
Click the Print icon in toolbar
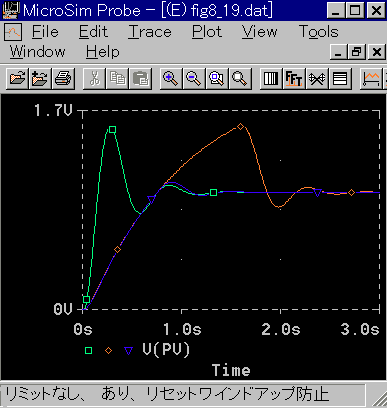click(63, 79)
